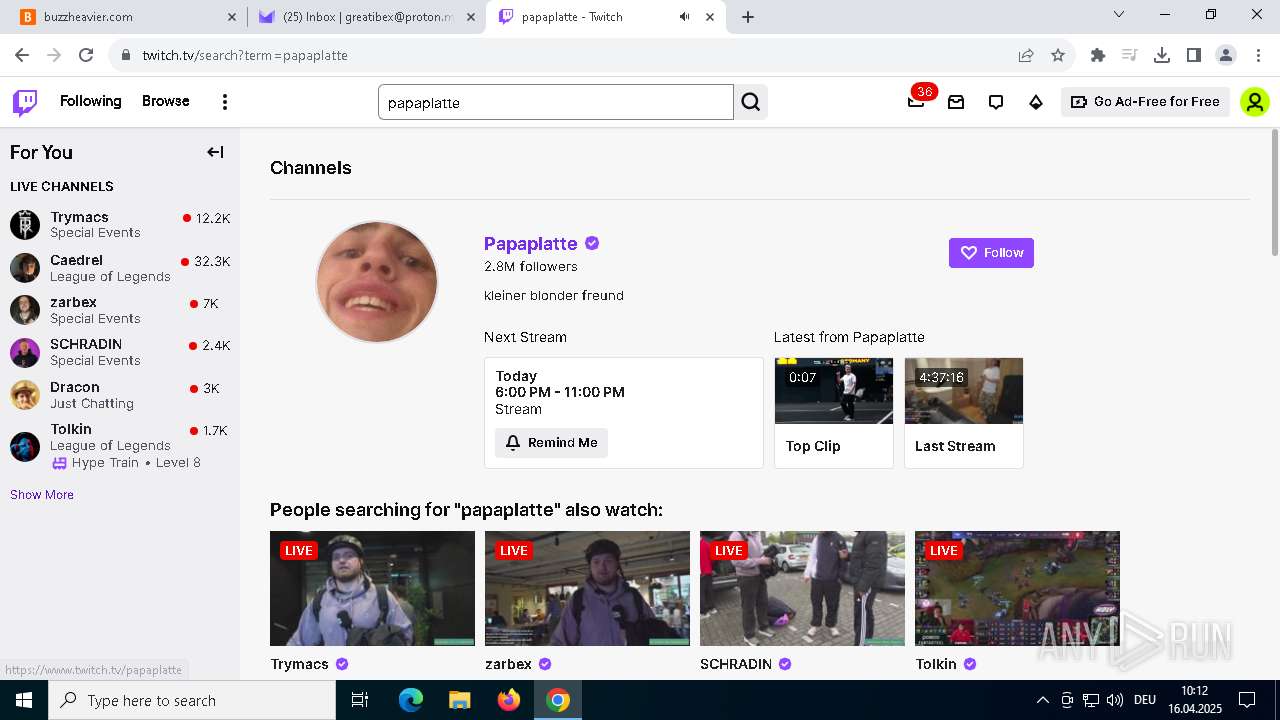Open Chrome downloads icon

tap(1162, 55)
